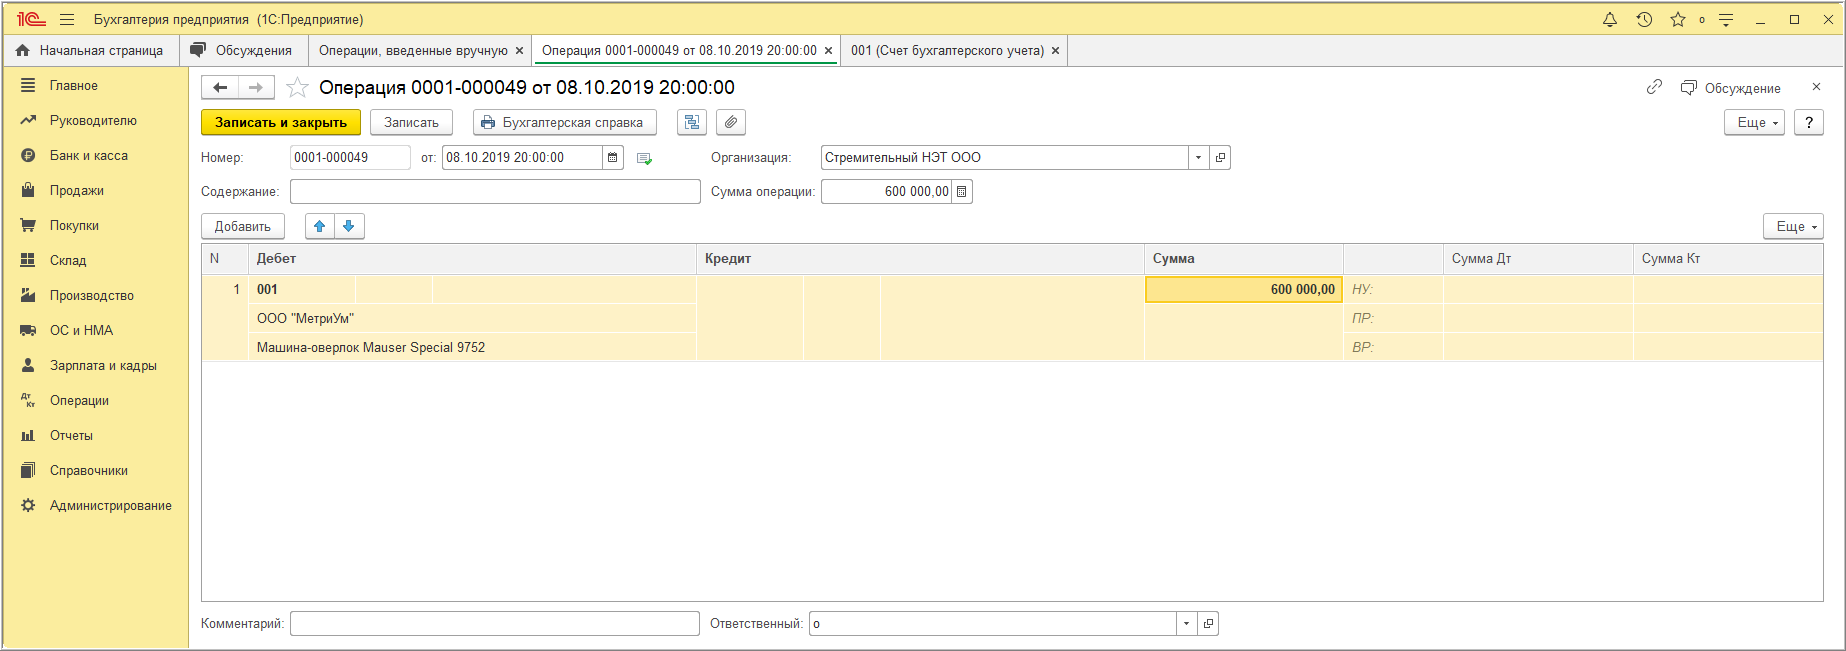Expand Ответственный dropdown list

(1186, 623)
